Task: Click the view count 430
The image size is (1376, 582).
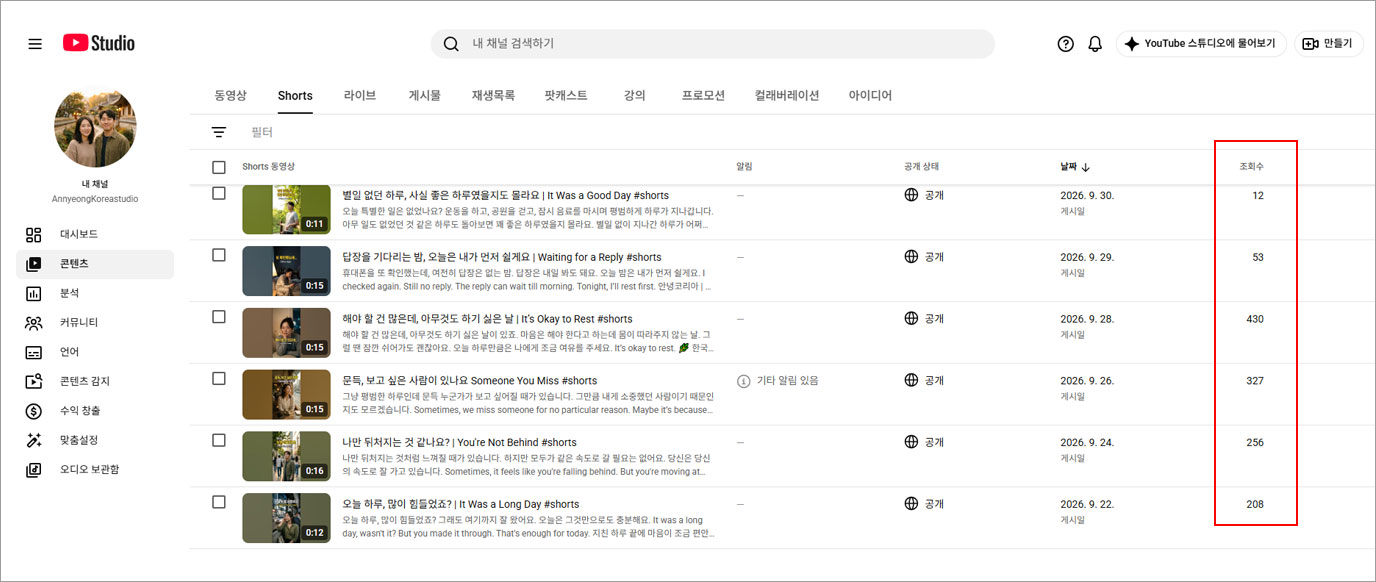Action: tap(1255, 319)
